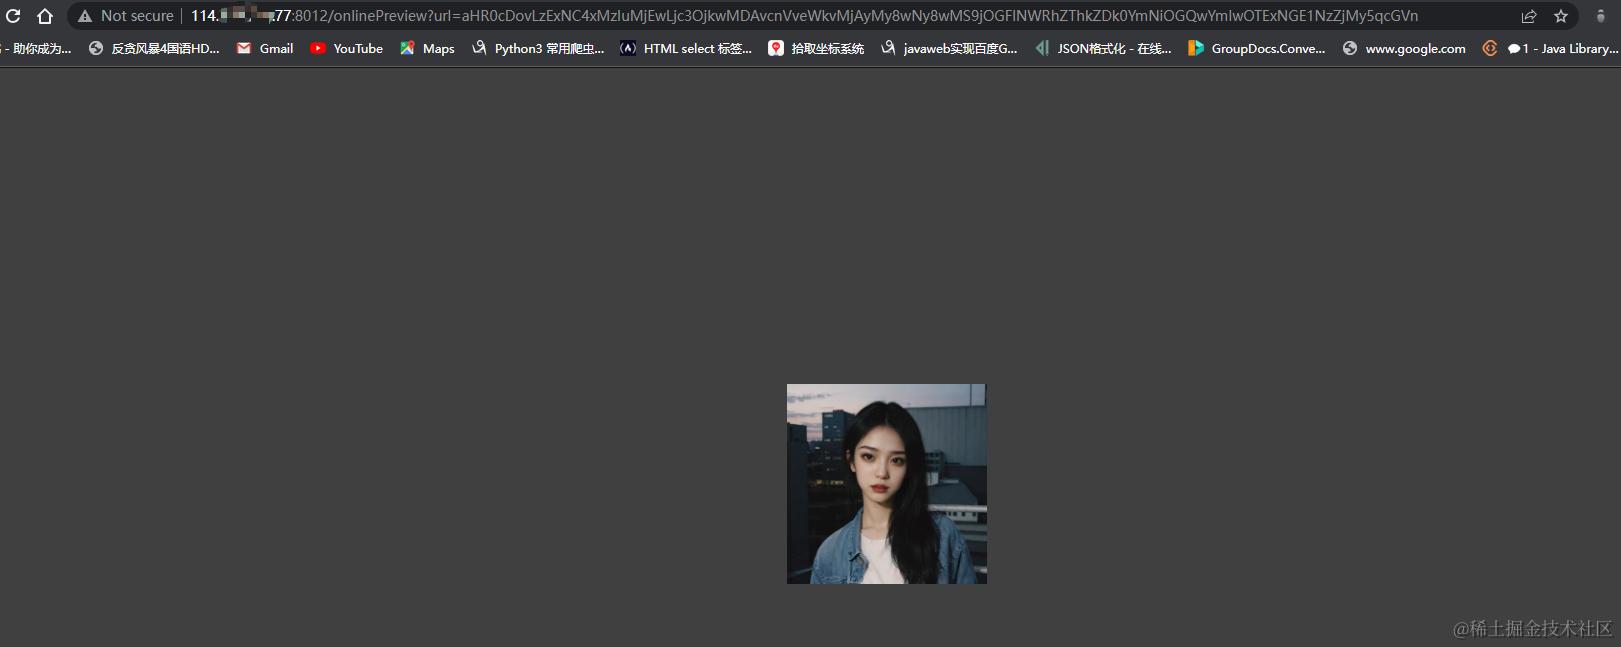This screenshot has height=647, width=1621.
Task: Click the previewed portrait image
Action: point(887,484)
